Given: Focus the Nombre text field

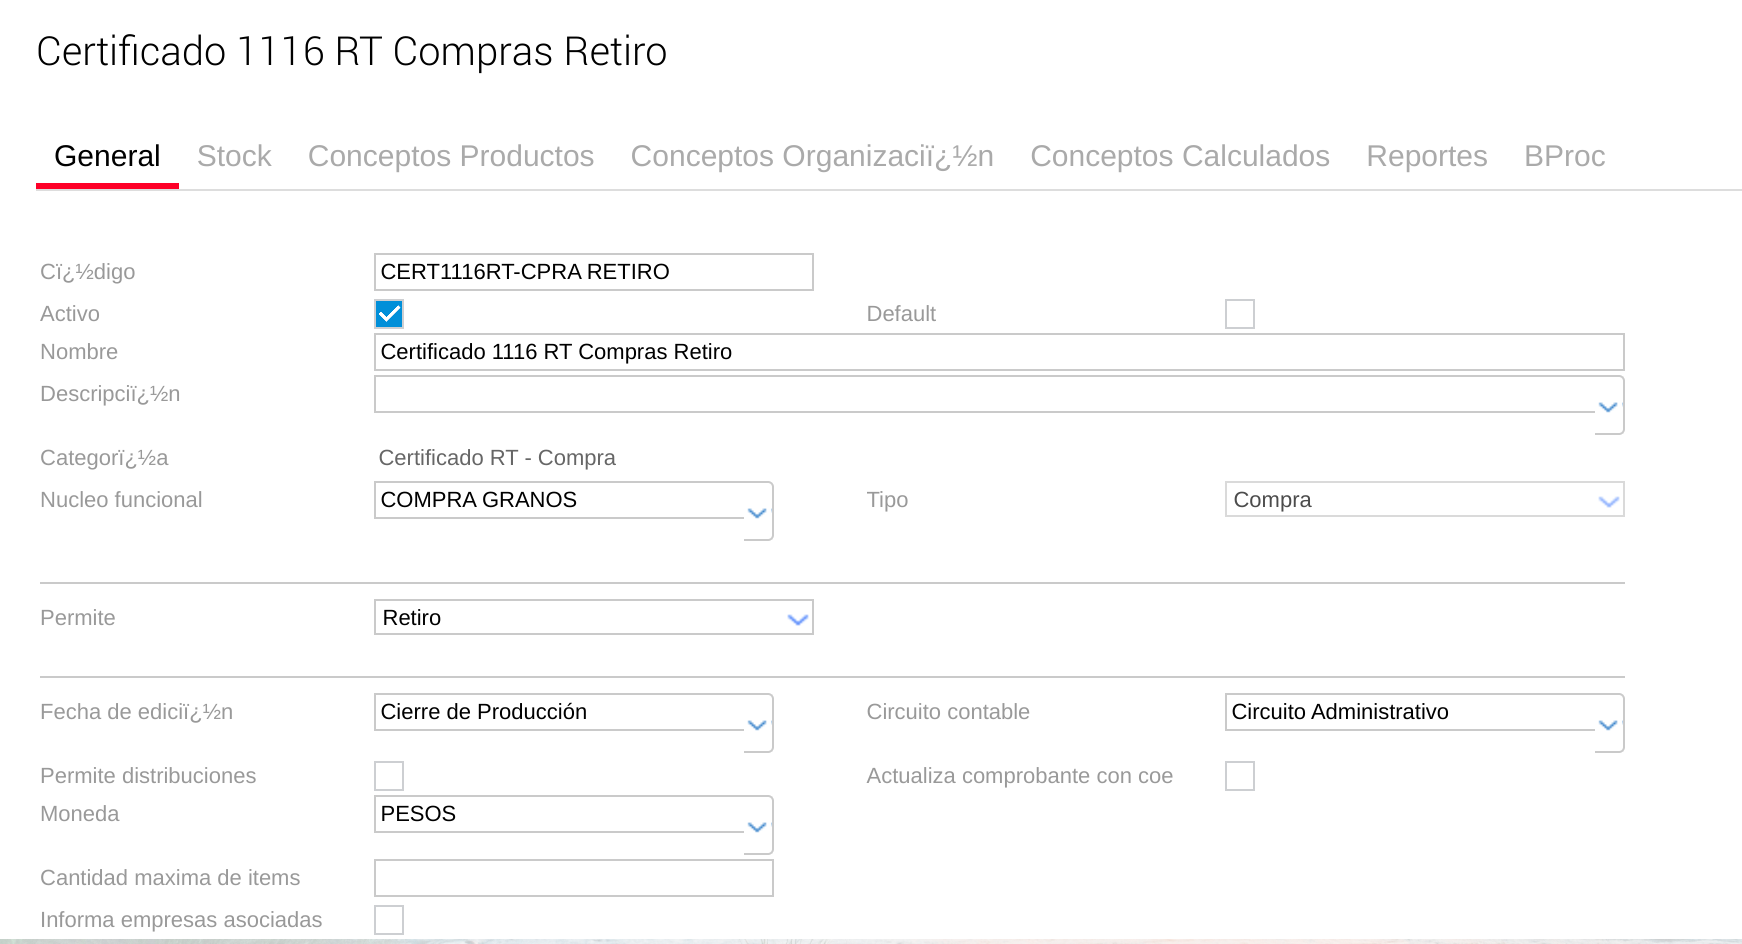Looking at the screenshot, I should [x=998, y=352].
